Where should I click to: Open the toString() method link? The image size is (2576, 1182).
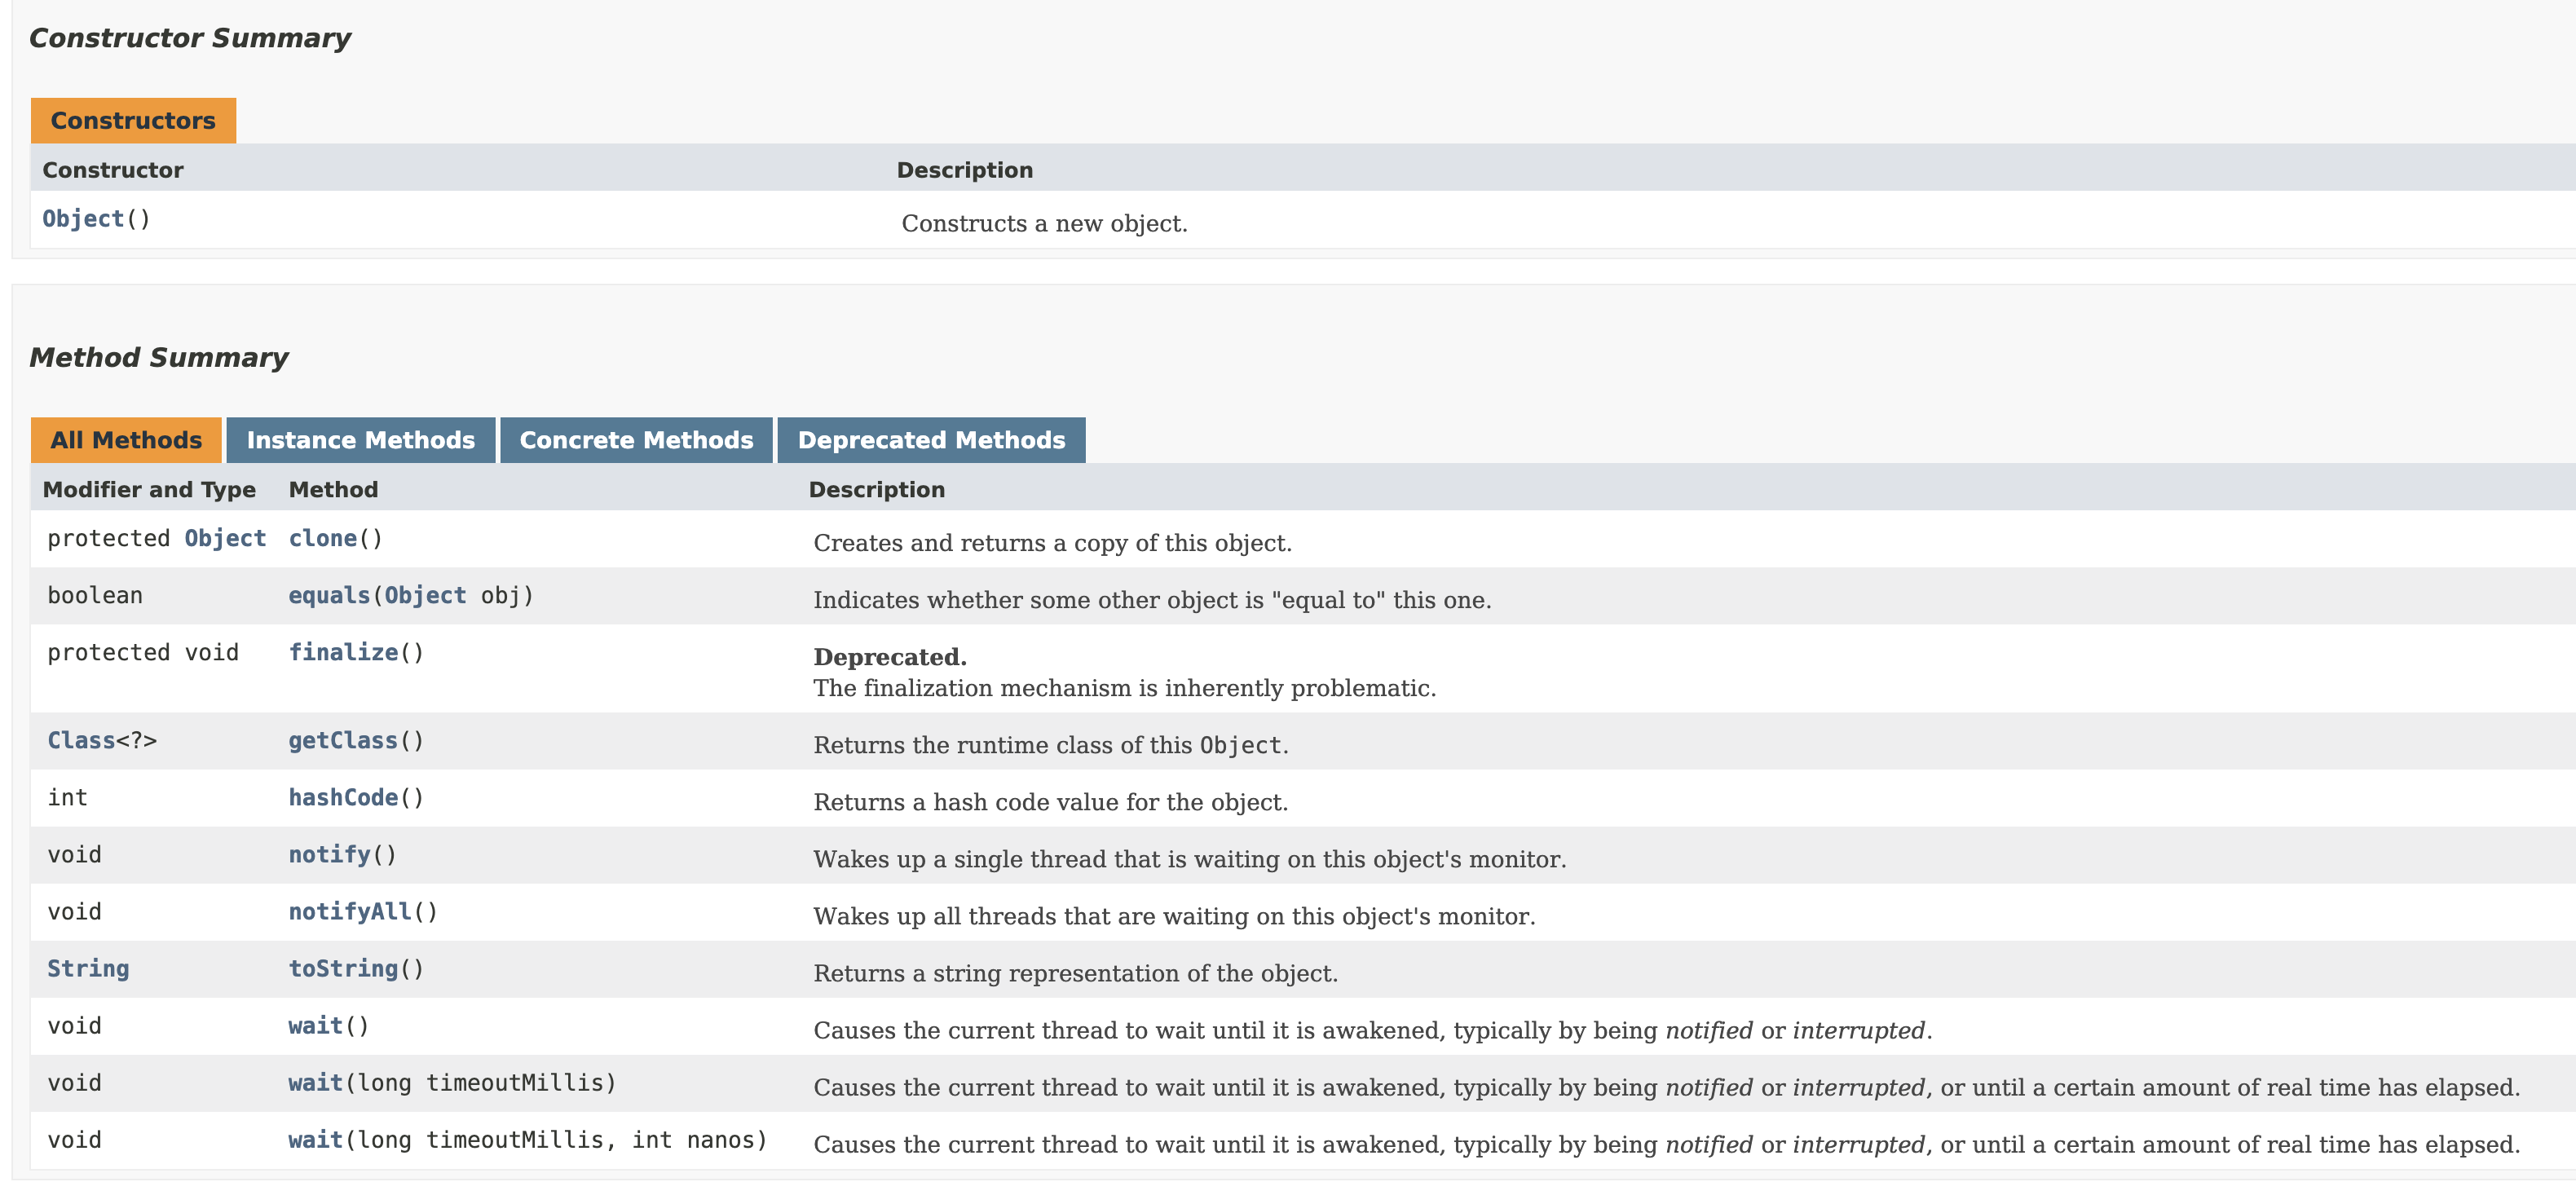point(343,968)
